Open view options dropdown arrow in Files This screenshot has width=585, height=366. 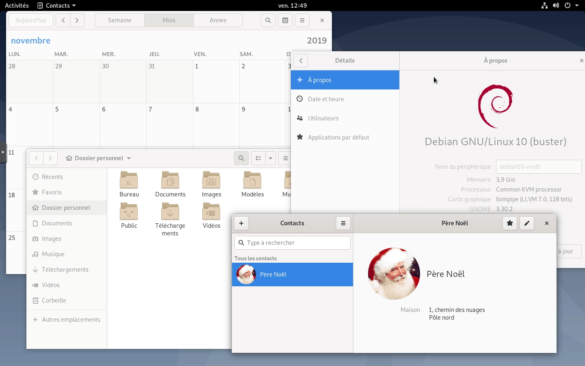point(270,158)
